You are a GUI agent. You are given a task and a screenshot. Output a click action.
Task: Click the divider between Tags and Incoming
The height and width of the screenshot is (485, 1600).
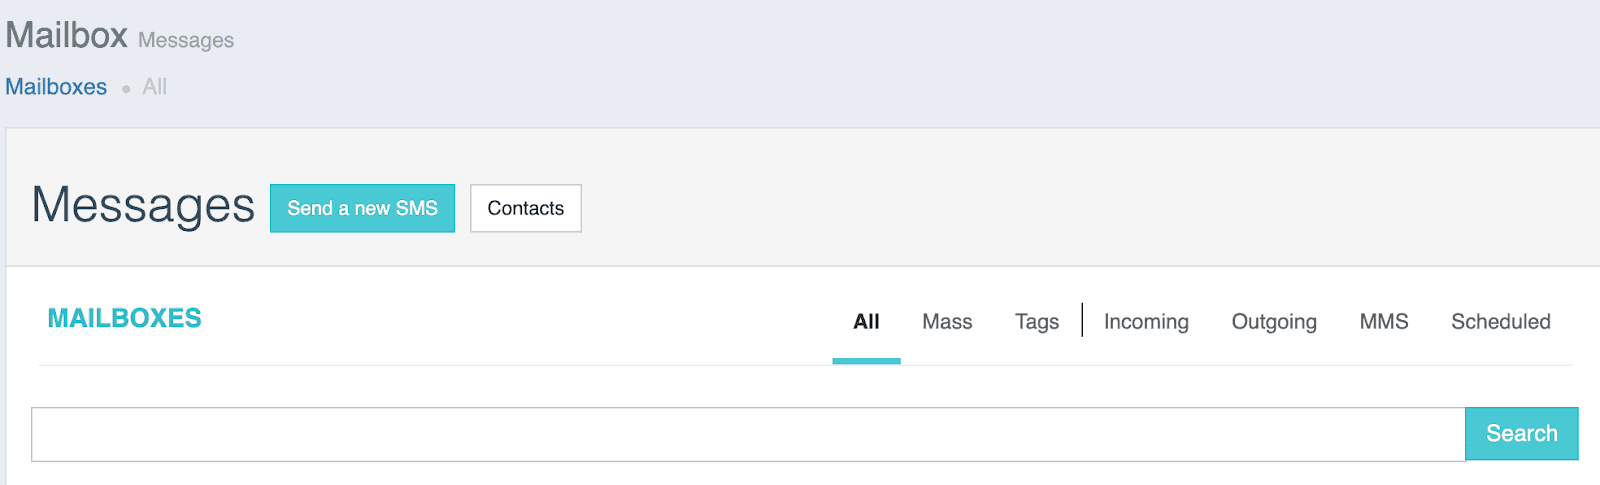(x=1082, y=320)
